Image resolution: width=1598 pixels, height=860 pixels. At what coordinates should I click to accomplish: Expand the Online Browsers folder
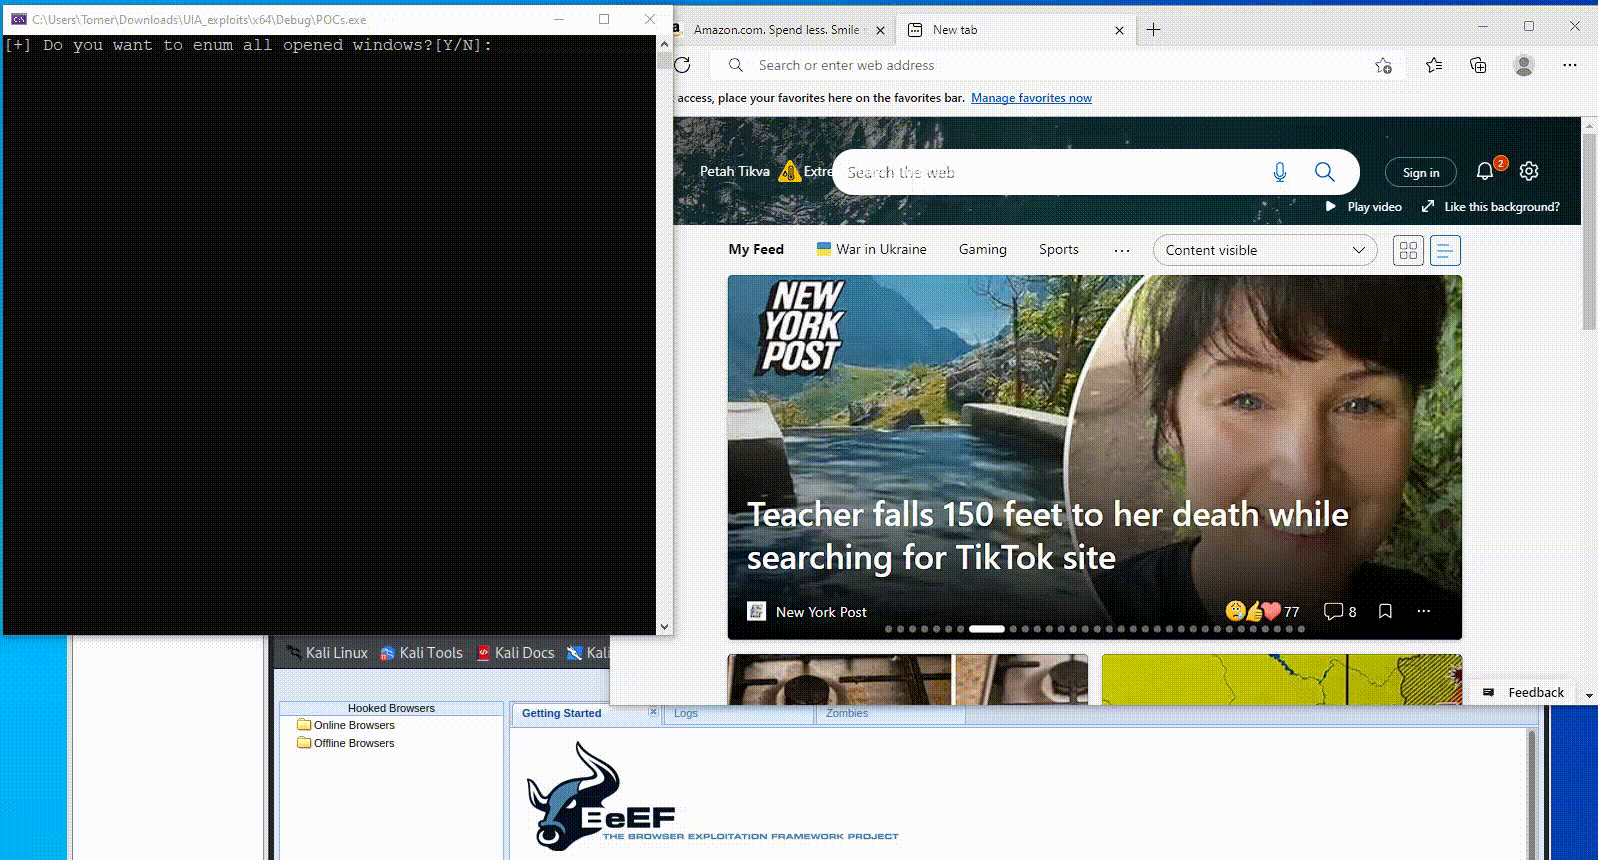[x=353, y=725]
